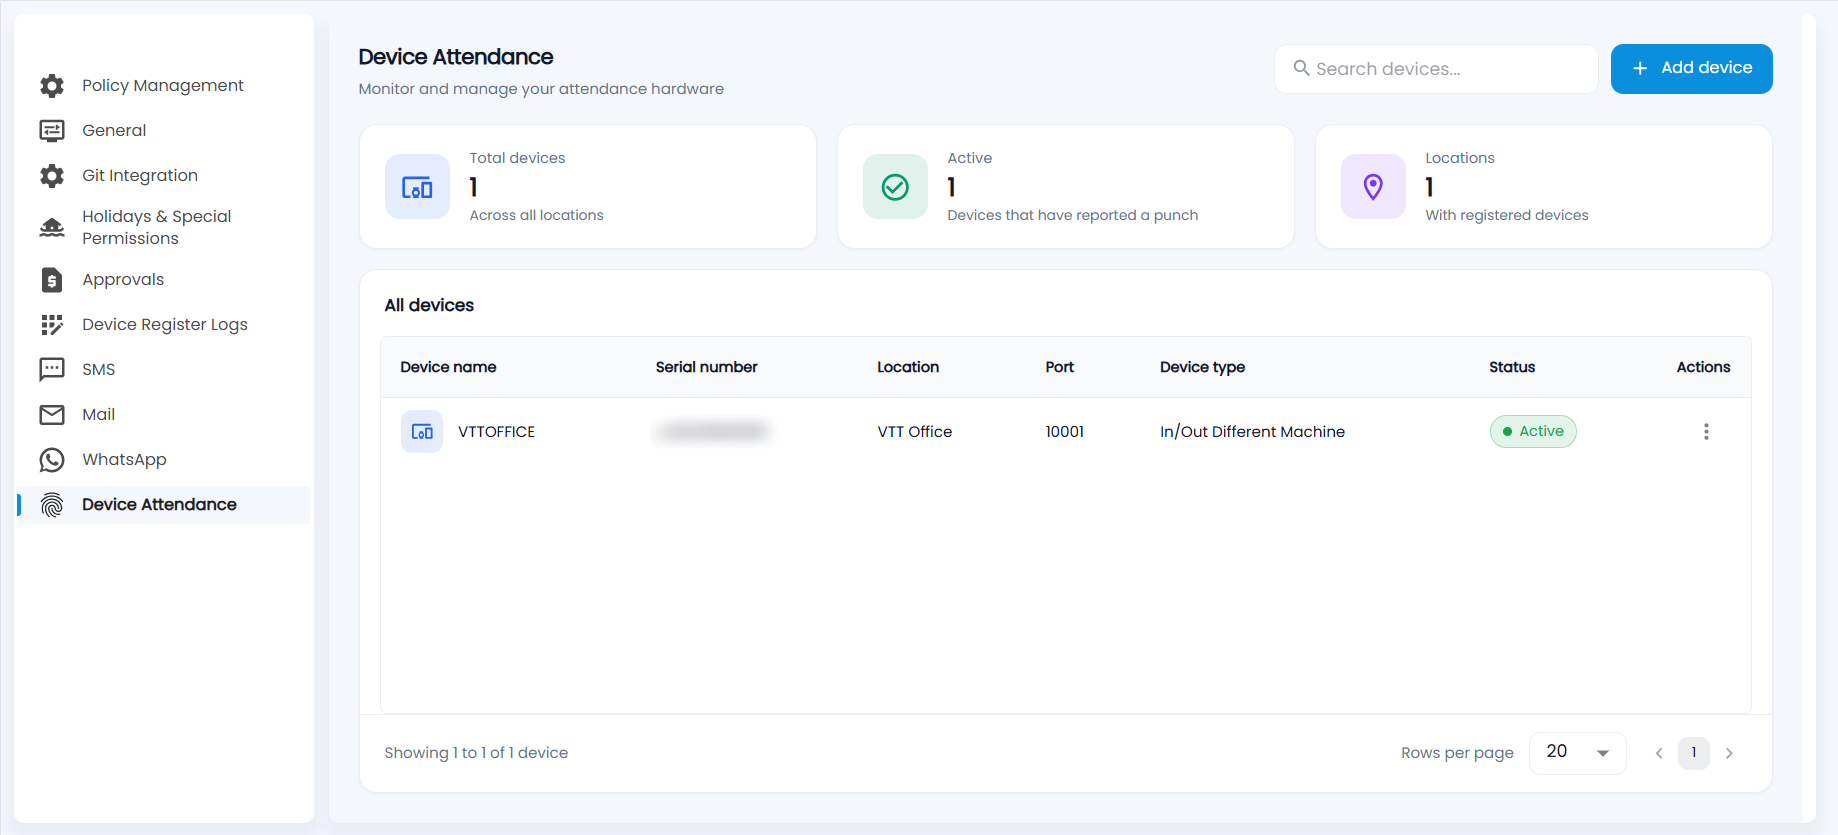1838x835 pixels.
Task: Click the General settings icon
Action: [52, 131]
